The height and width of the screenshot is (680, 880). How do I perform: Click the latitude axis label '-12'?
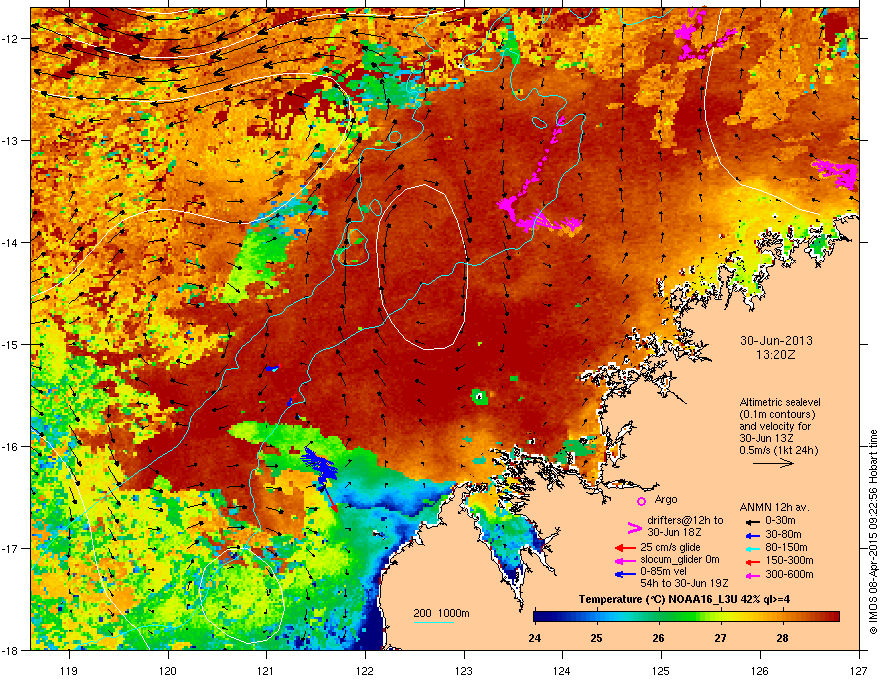[x=10, y=38]
